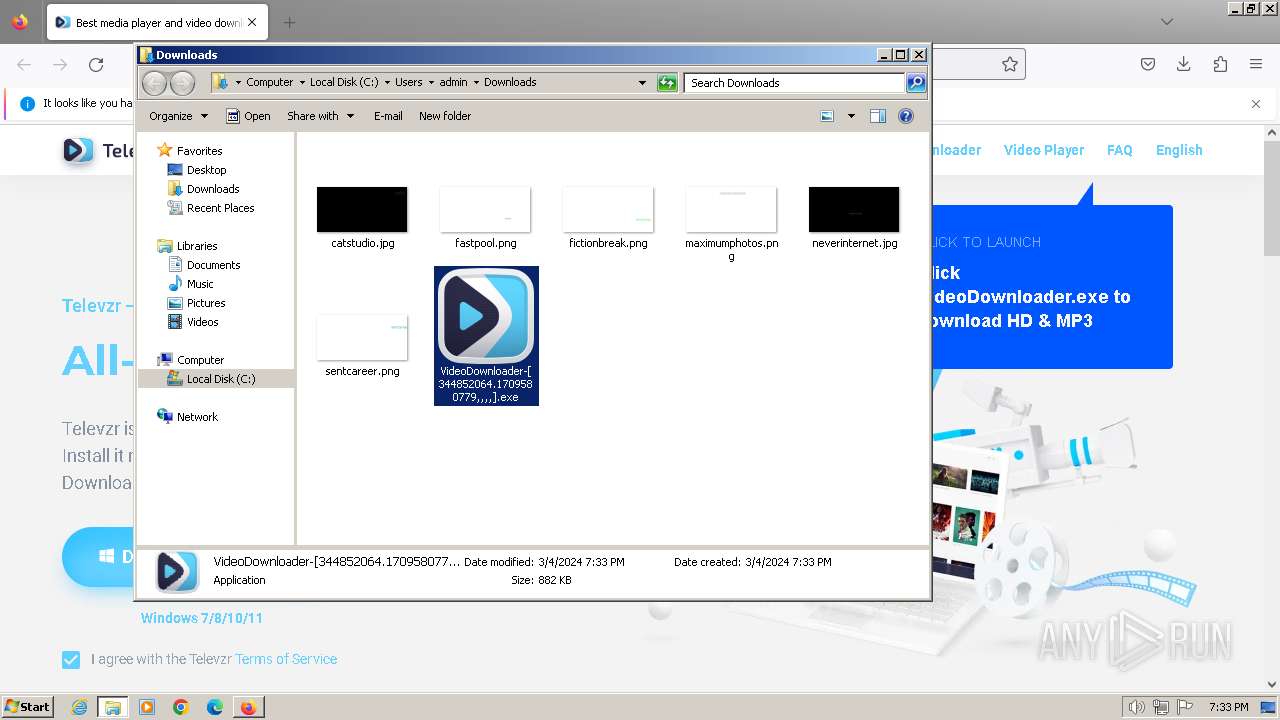The width and height of the screenshot is (1280, 720).
Task: Click Video Player link on Televzr page
Action: (x=1044, y=150)
